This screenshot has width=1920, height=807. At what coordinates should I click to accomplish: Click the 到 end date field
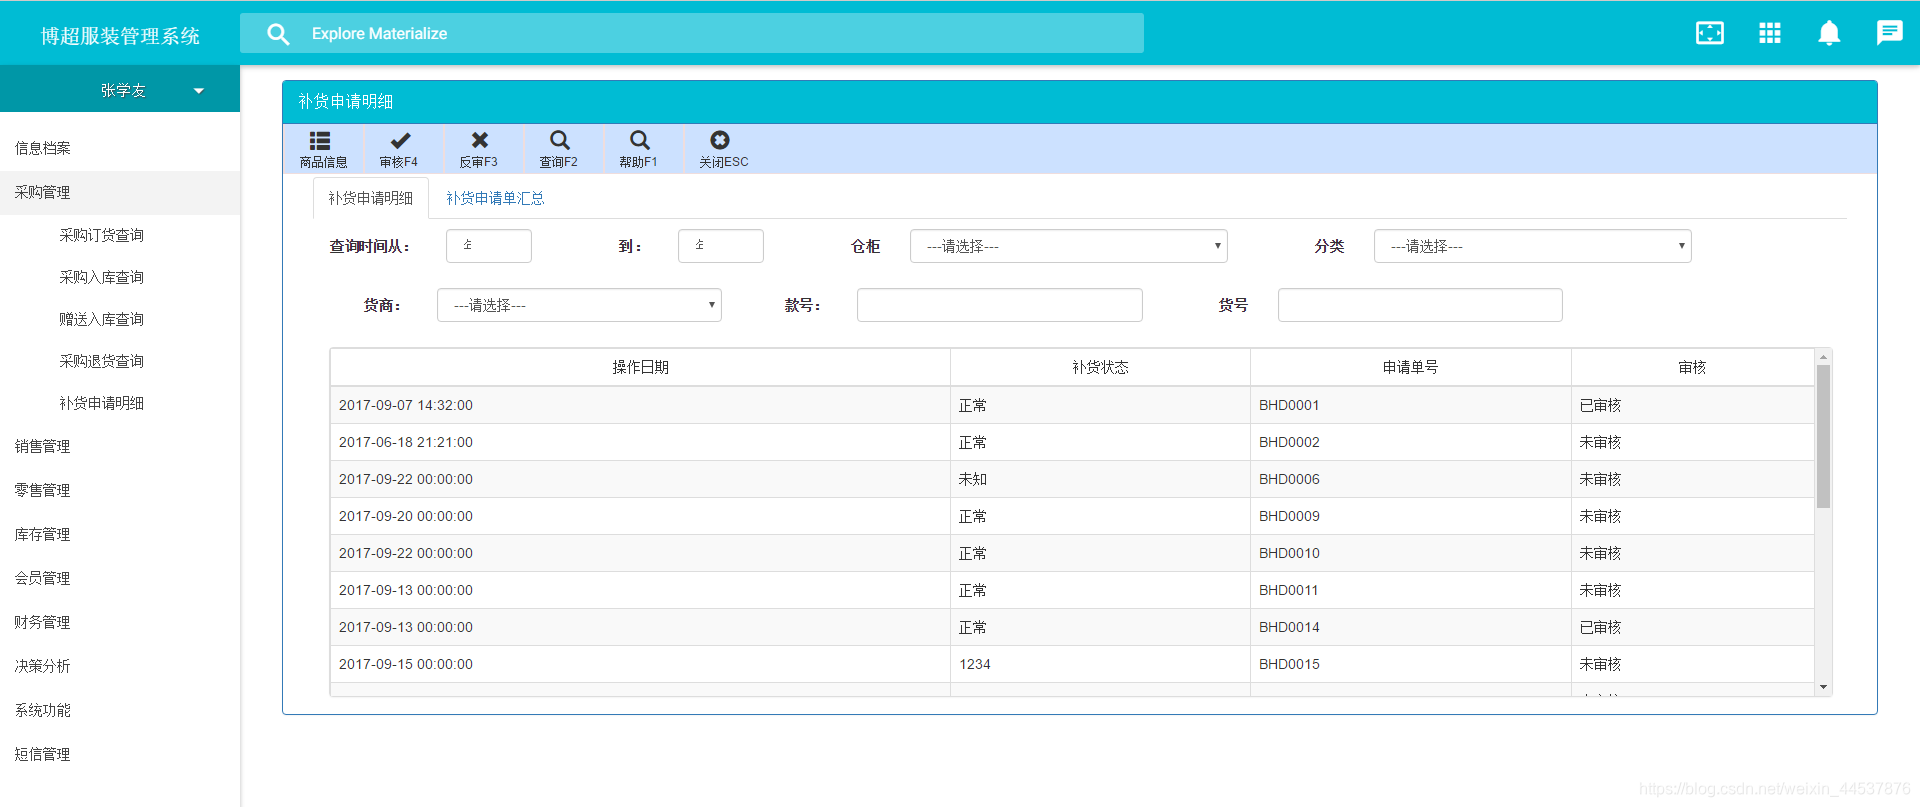(720, 246)
